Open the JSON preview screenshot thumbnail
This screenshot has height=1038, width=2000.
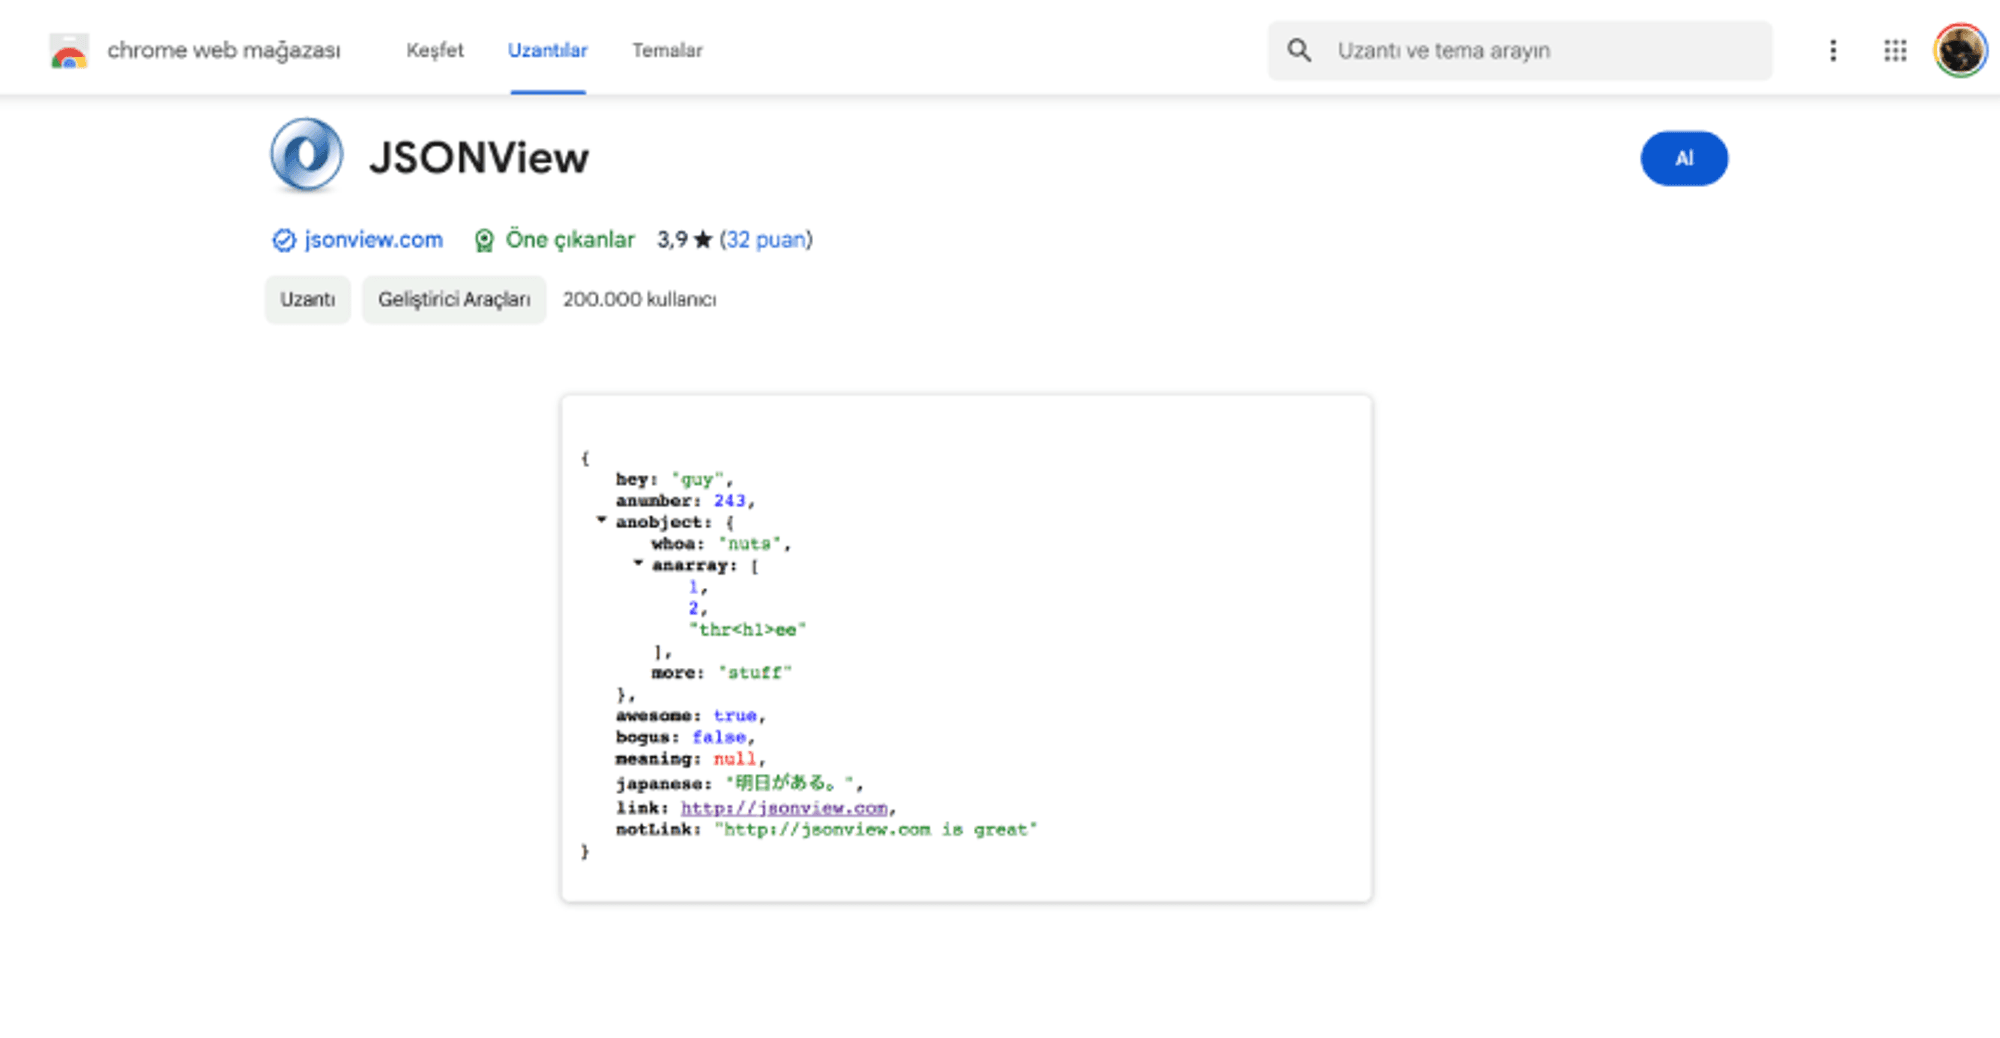(x=966, y=648)
